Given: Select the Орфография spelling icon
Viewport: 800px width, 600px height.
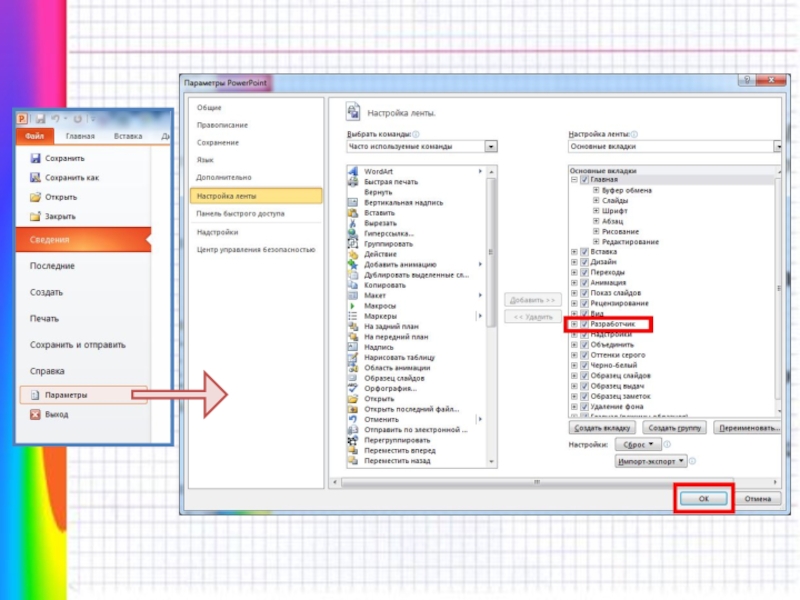Looking at the screenshot, I should pos(353,388).
